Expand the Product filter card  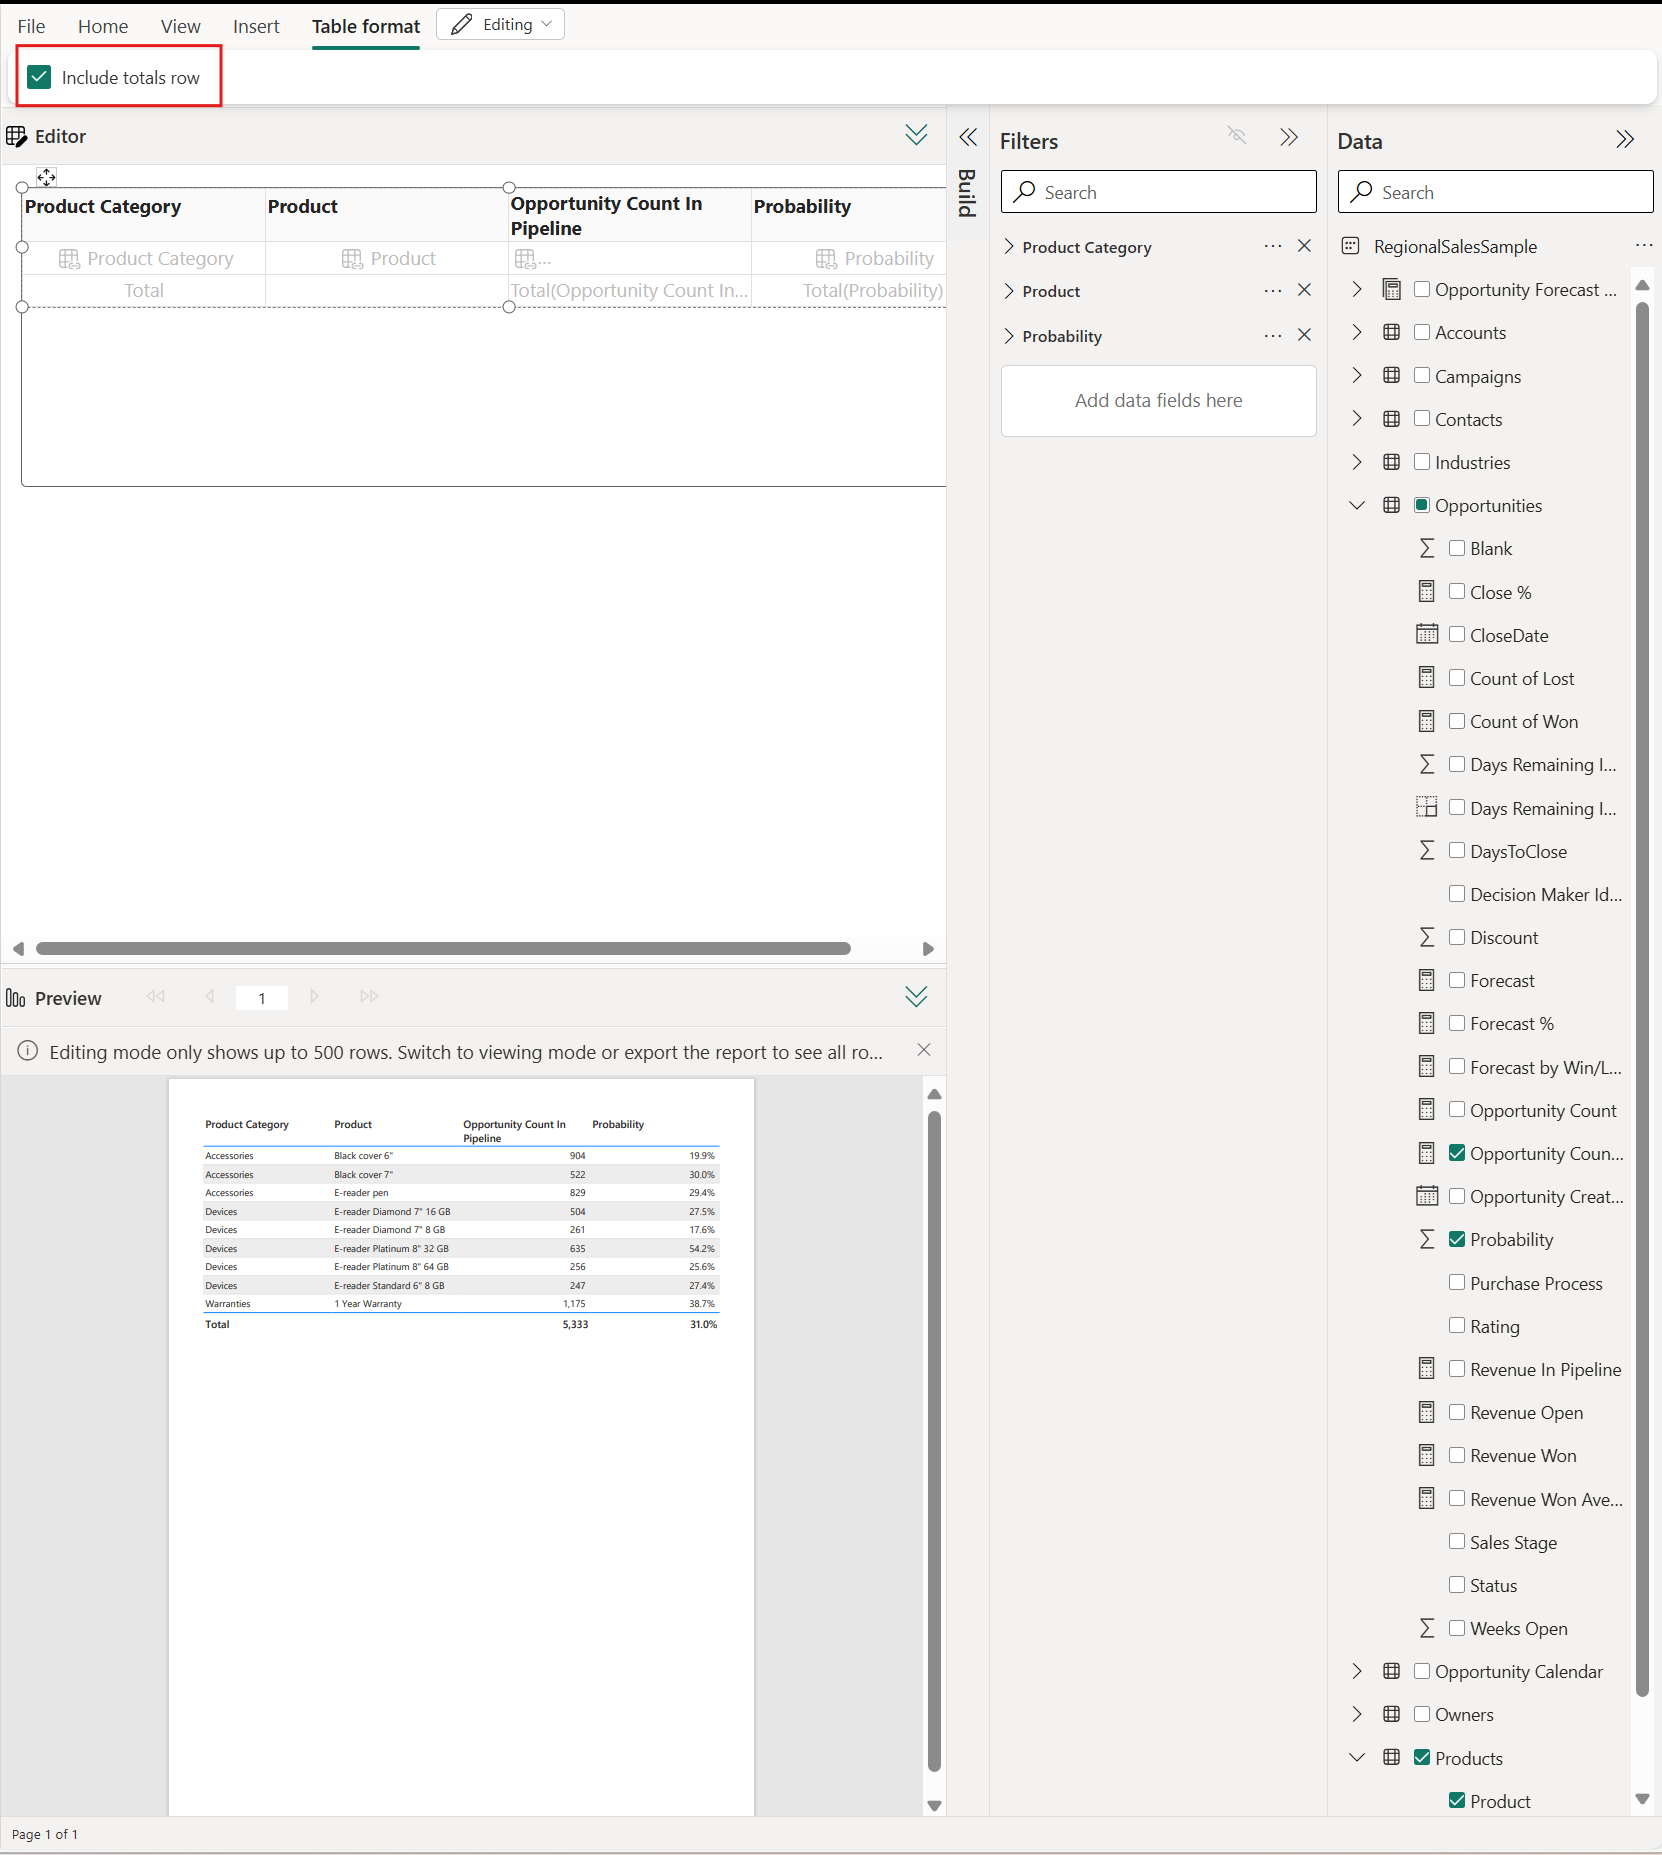1009,291
